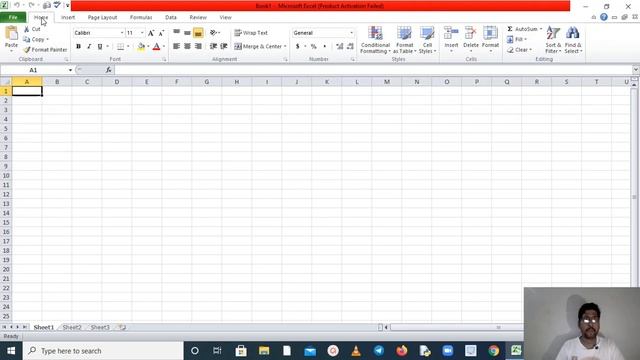
Task: Pick the yellow Fill Color bucket
Action: click(x=141, y=47)
